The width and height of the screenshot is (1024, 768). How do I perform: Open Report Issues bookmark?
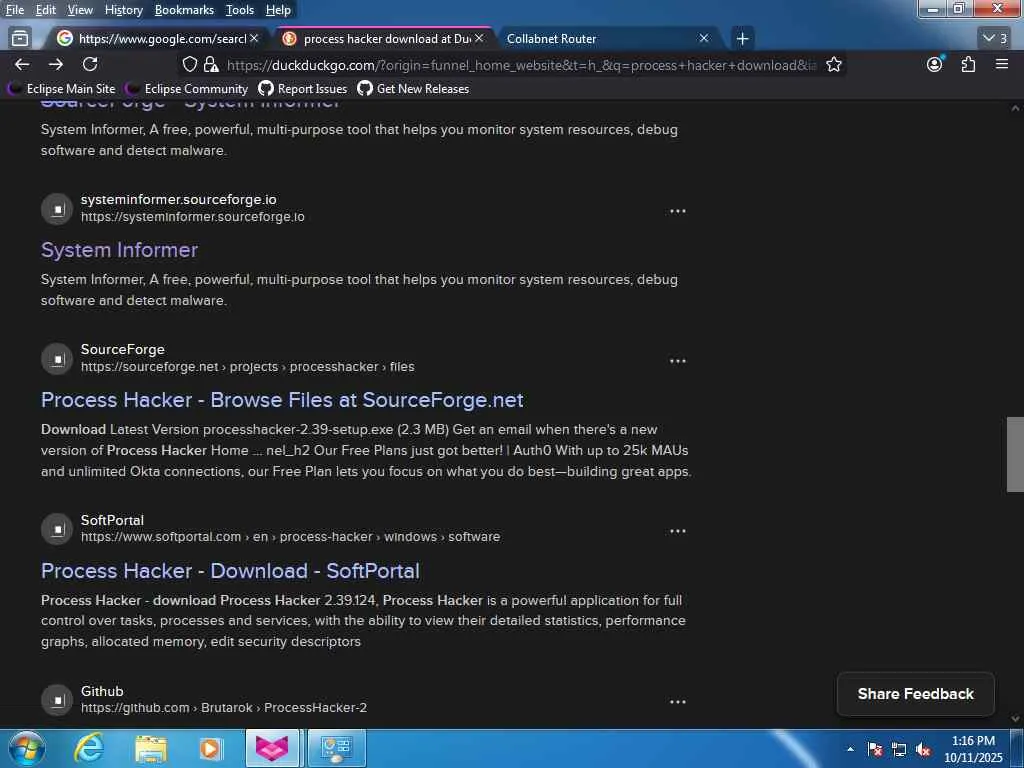pyautogui.click(x=302, y=89)
